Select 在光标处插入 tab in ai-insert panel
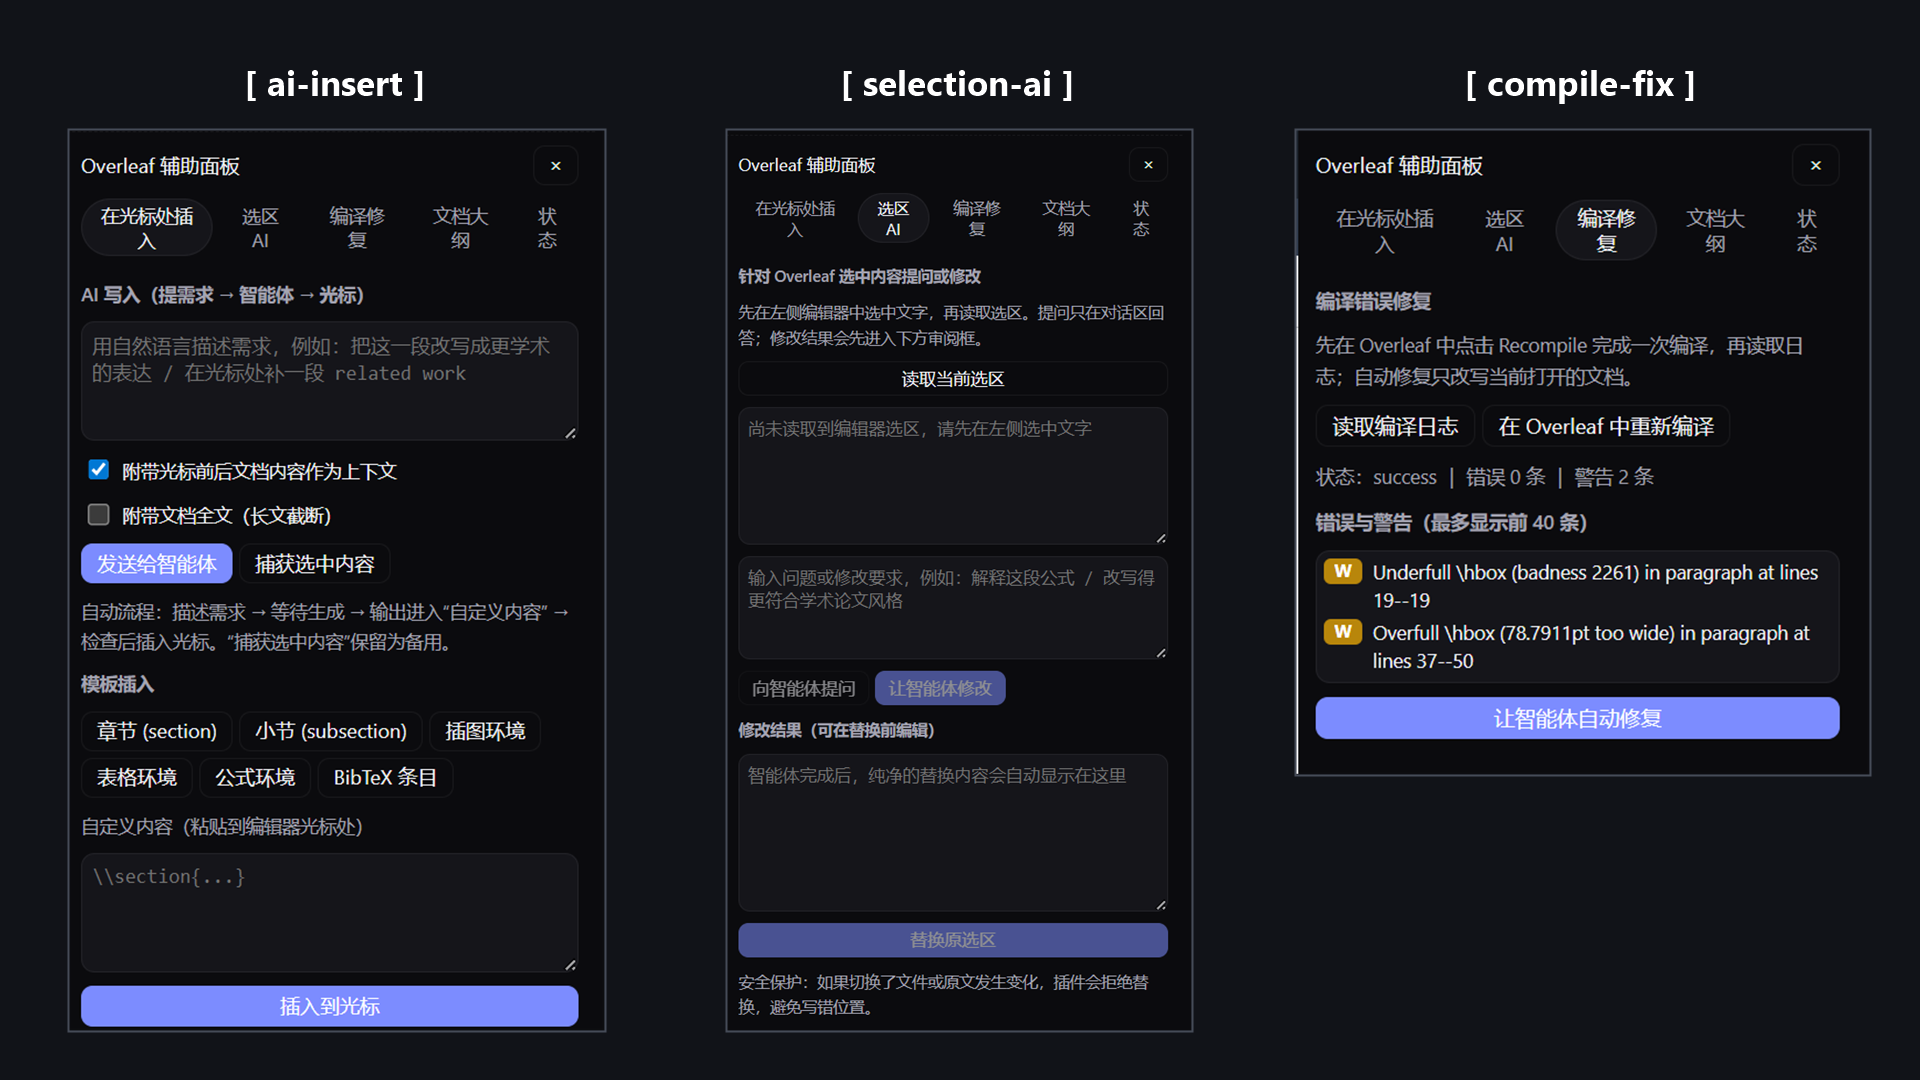The image size is (1920, 1080). click(147, 228)
